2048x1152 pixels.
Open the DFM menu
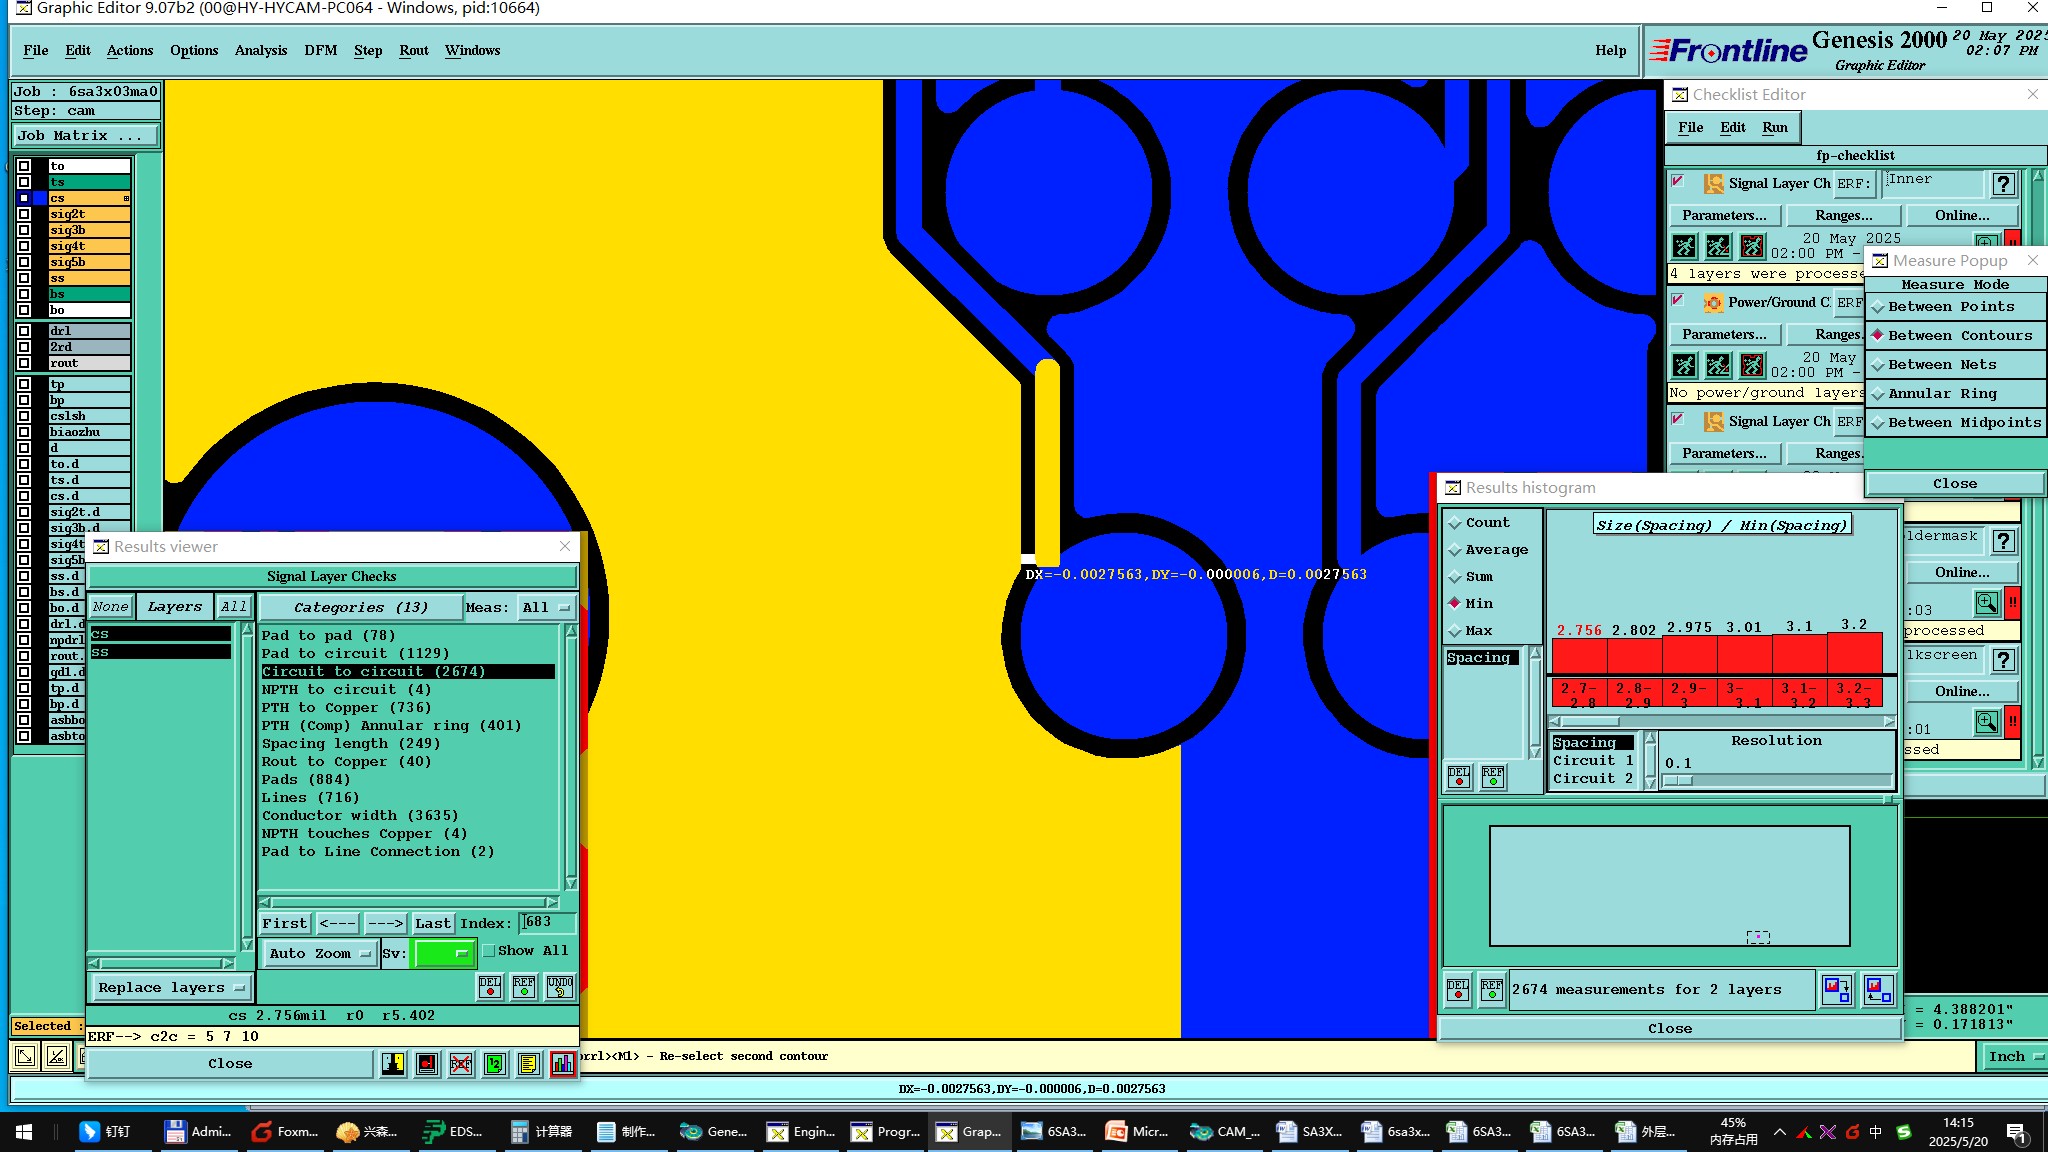click(x=320, y=51)
